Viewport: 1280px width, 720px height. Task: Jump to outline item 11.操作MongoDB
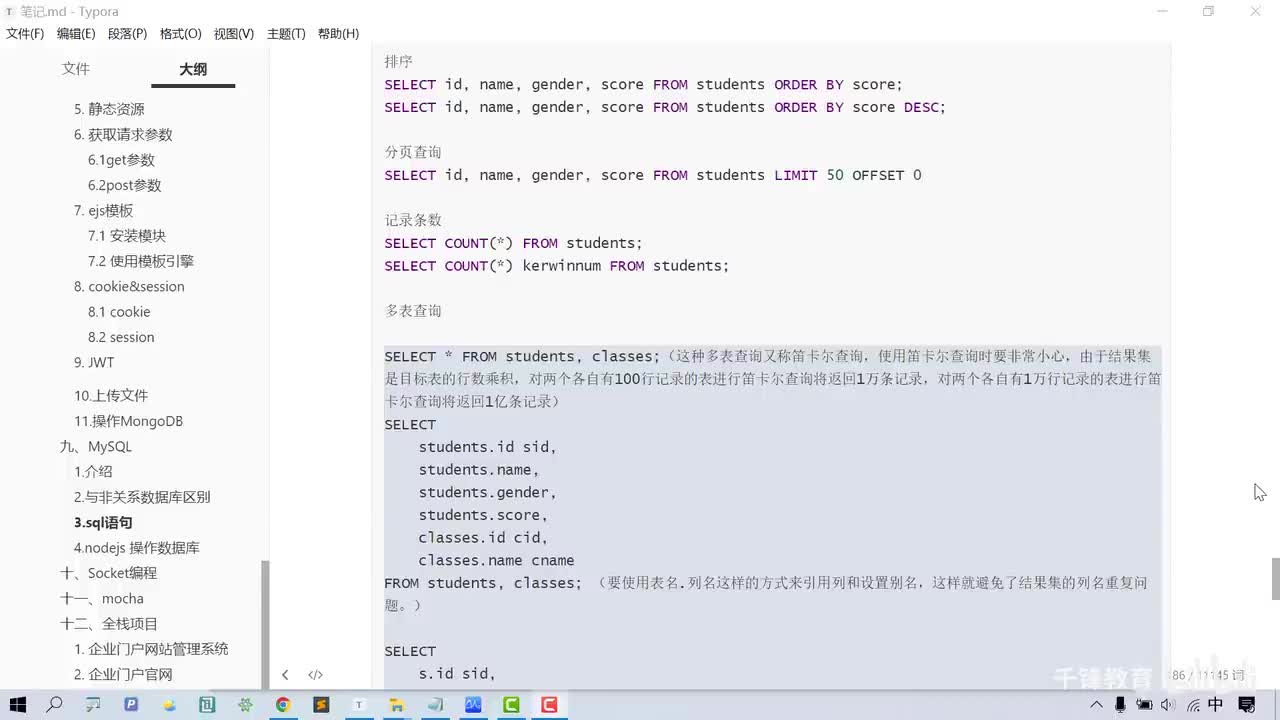coord(128,421)
